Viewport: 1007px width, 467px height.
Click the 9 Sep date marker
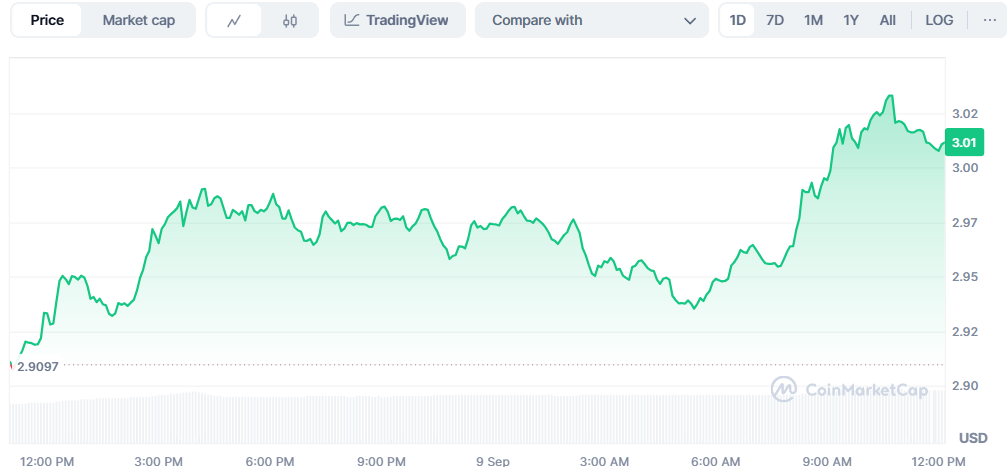[x=492, y=460]
